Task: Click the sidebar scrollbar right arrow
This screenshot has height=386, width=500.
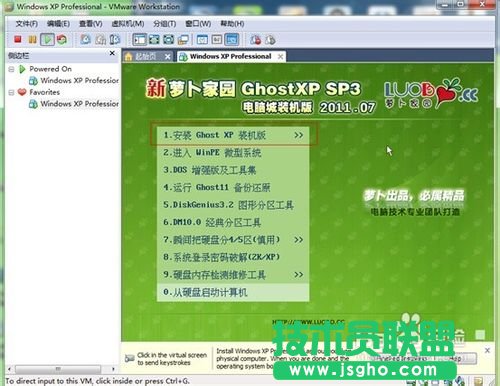Action: (113, 369)
